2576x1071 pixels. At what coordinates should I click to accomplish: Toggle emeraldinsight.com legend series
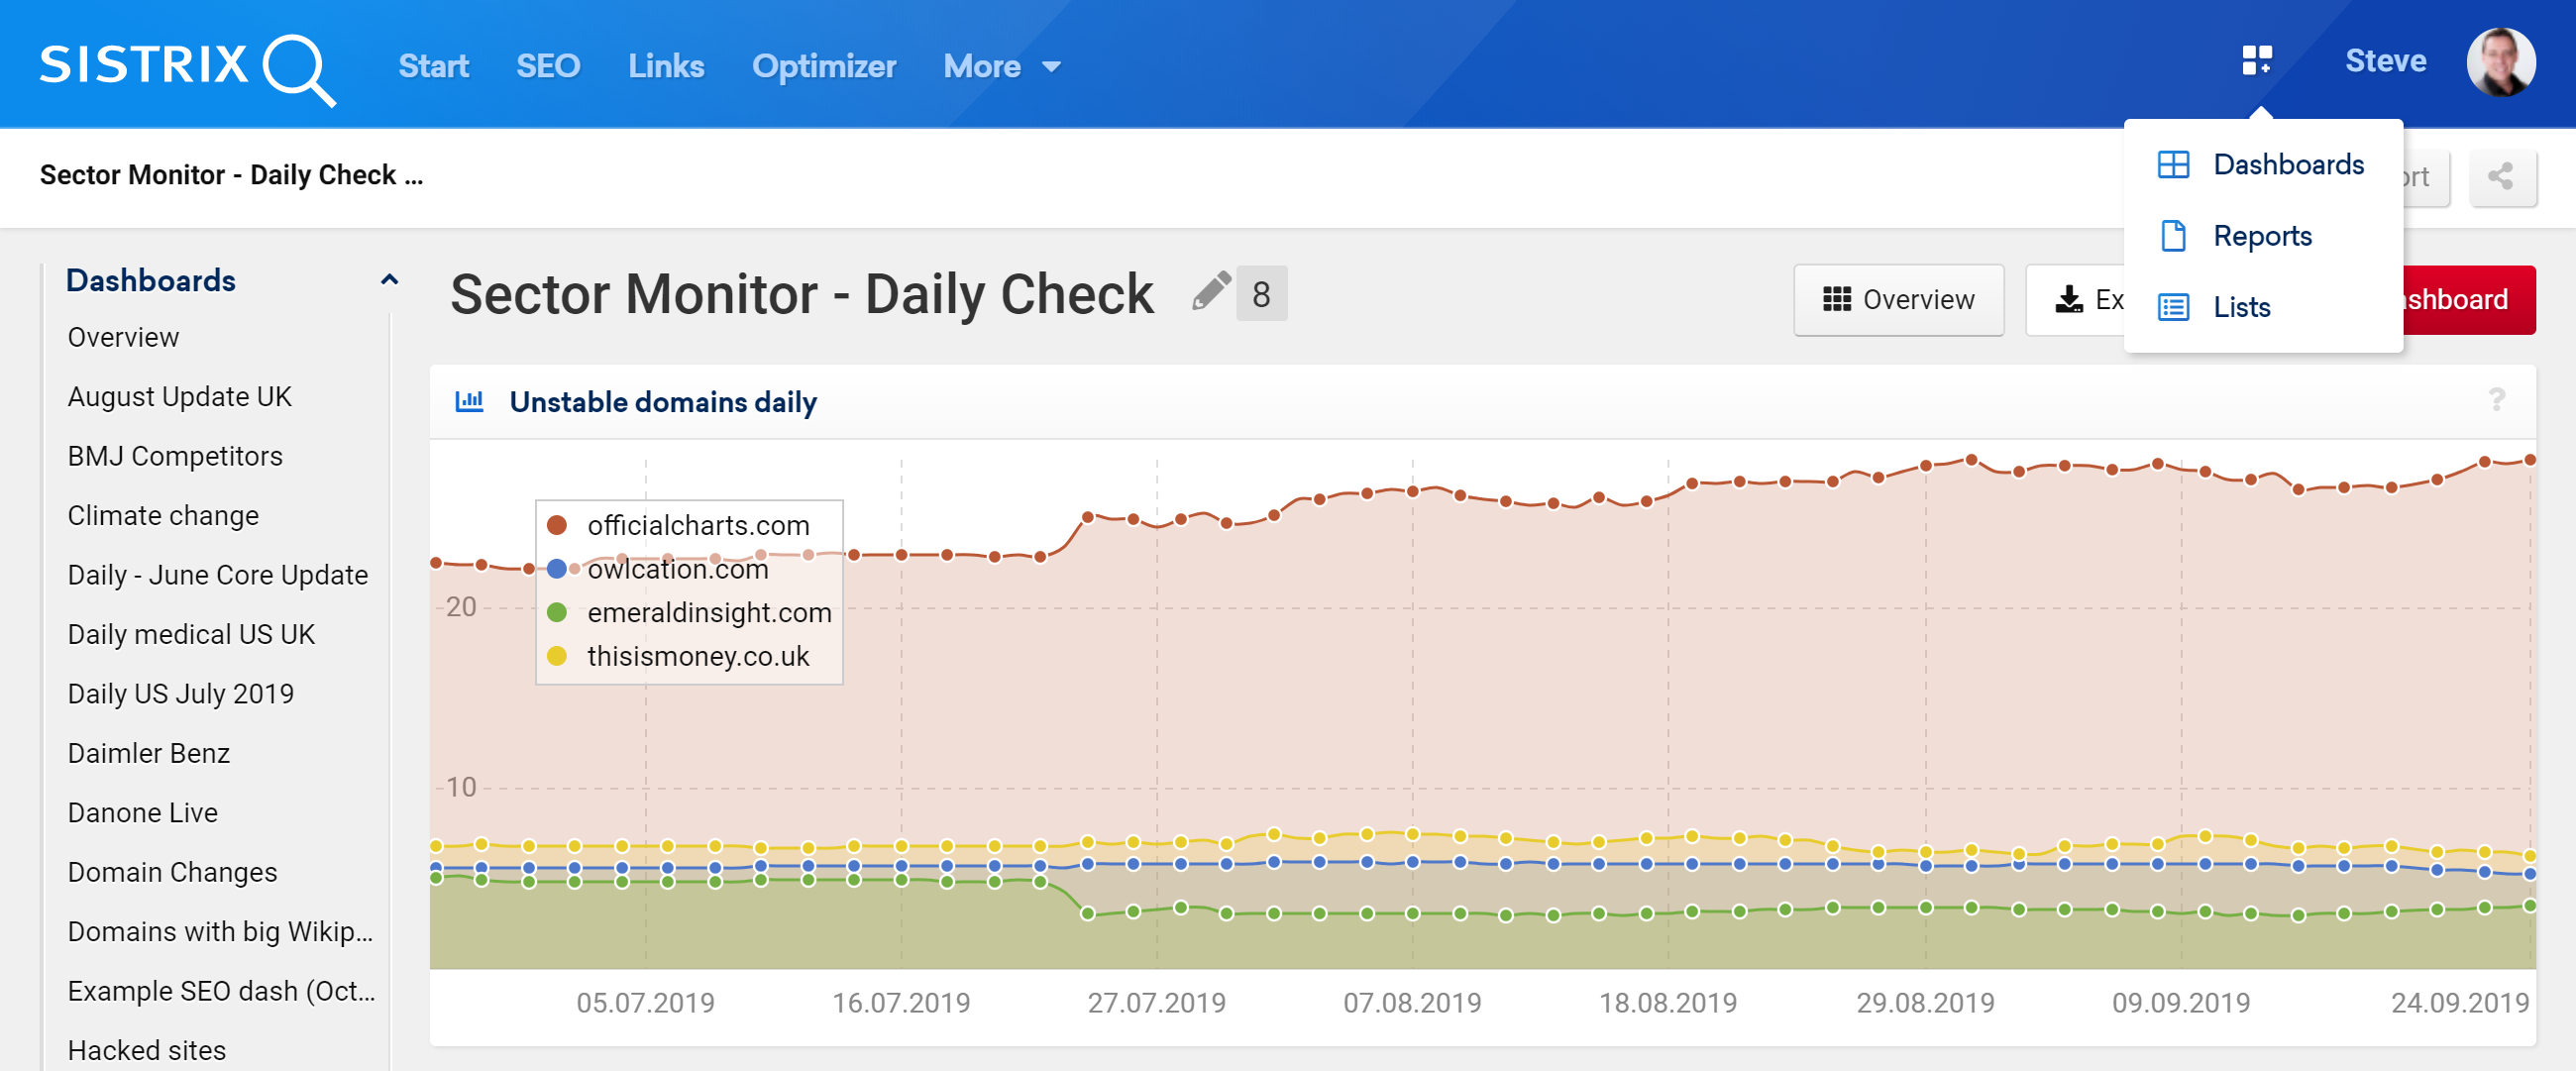(709, 612)
